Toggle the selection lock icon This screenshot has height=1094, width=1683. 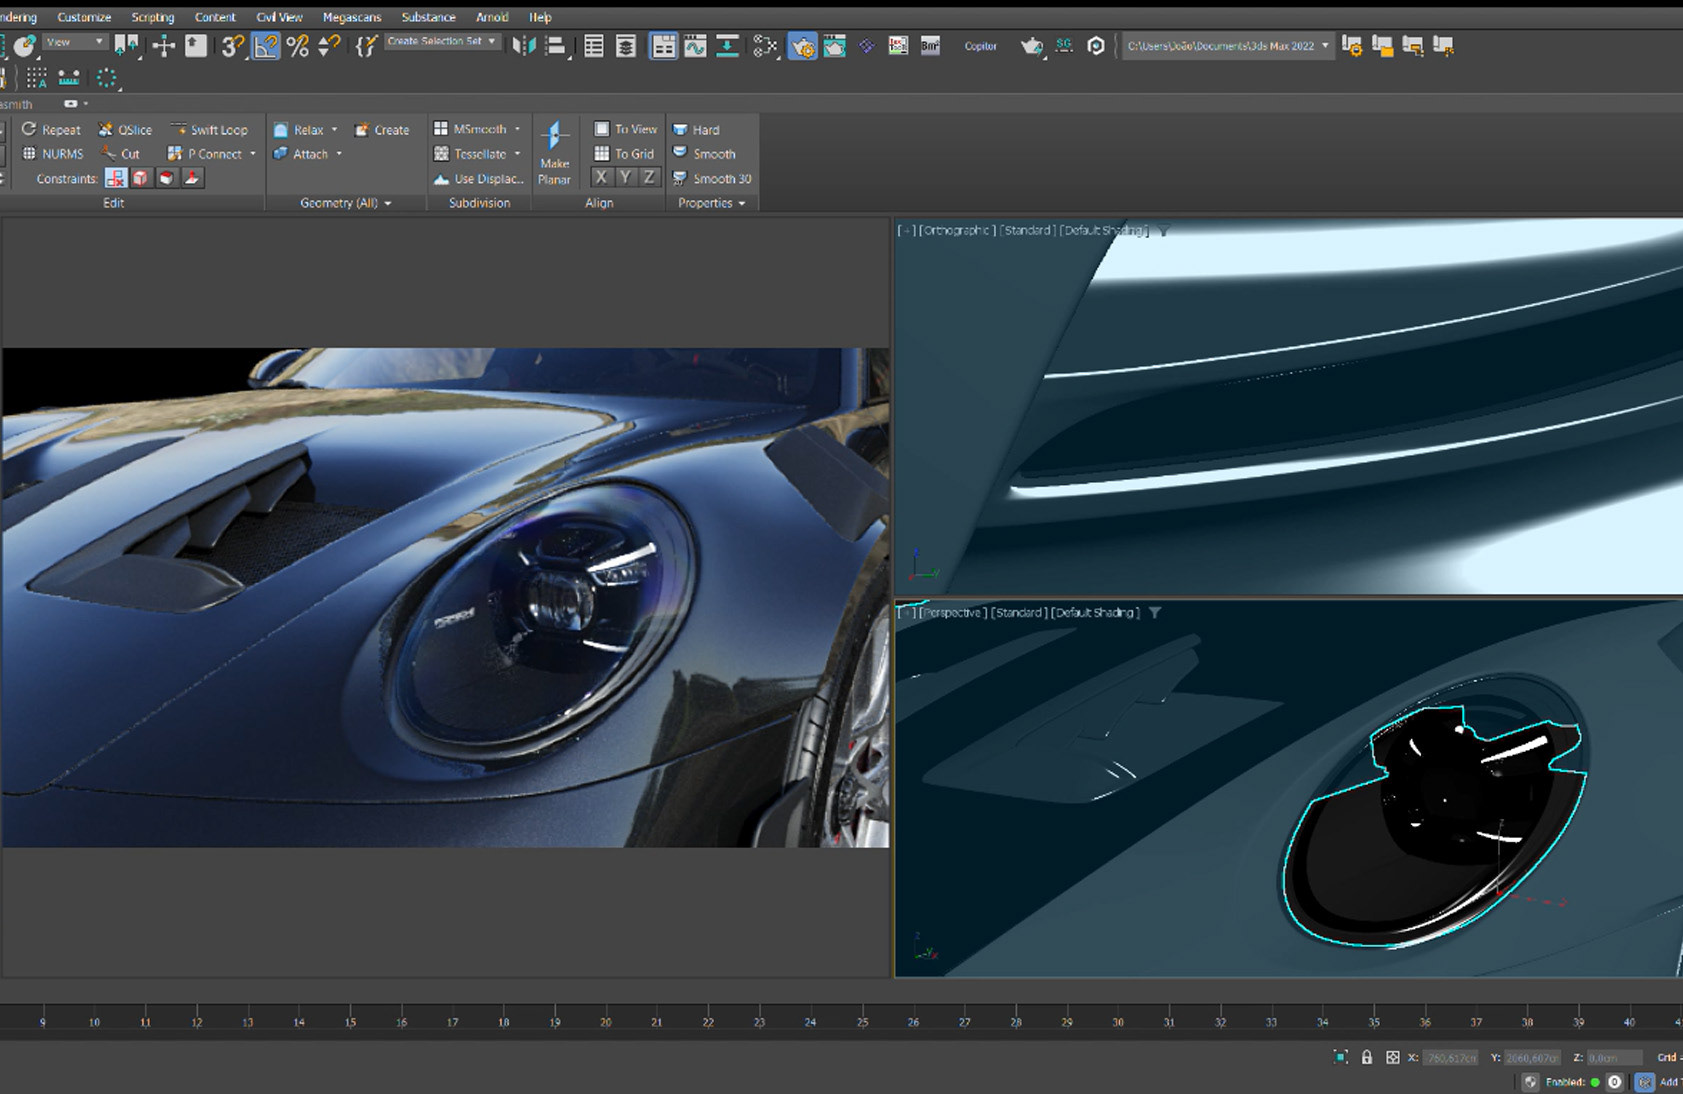[1366, 1057]
